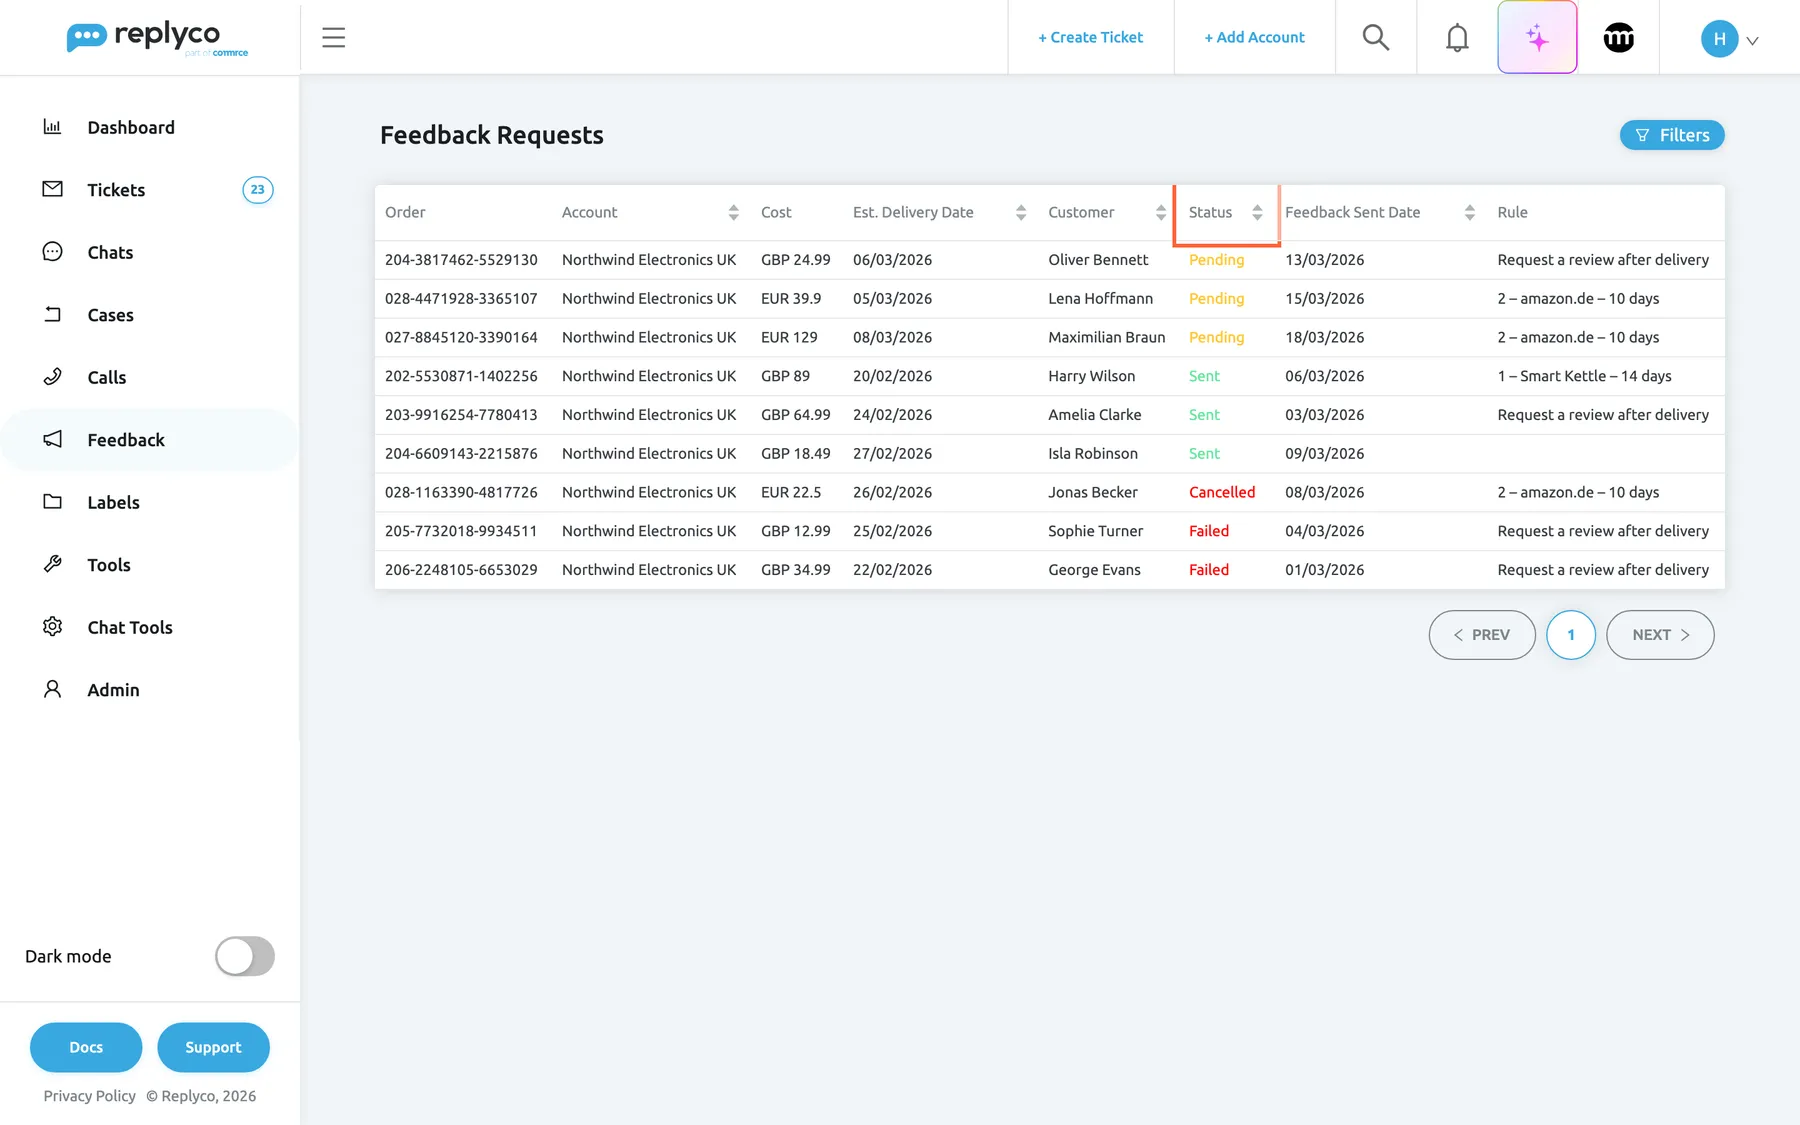Expand the user profile dropdown chevron
This screenshot has height=1125, width=1800.
tap(1752, 41)
